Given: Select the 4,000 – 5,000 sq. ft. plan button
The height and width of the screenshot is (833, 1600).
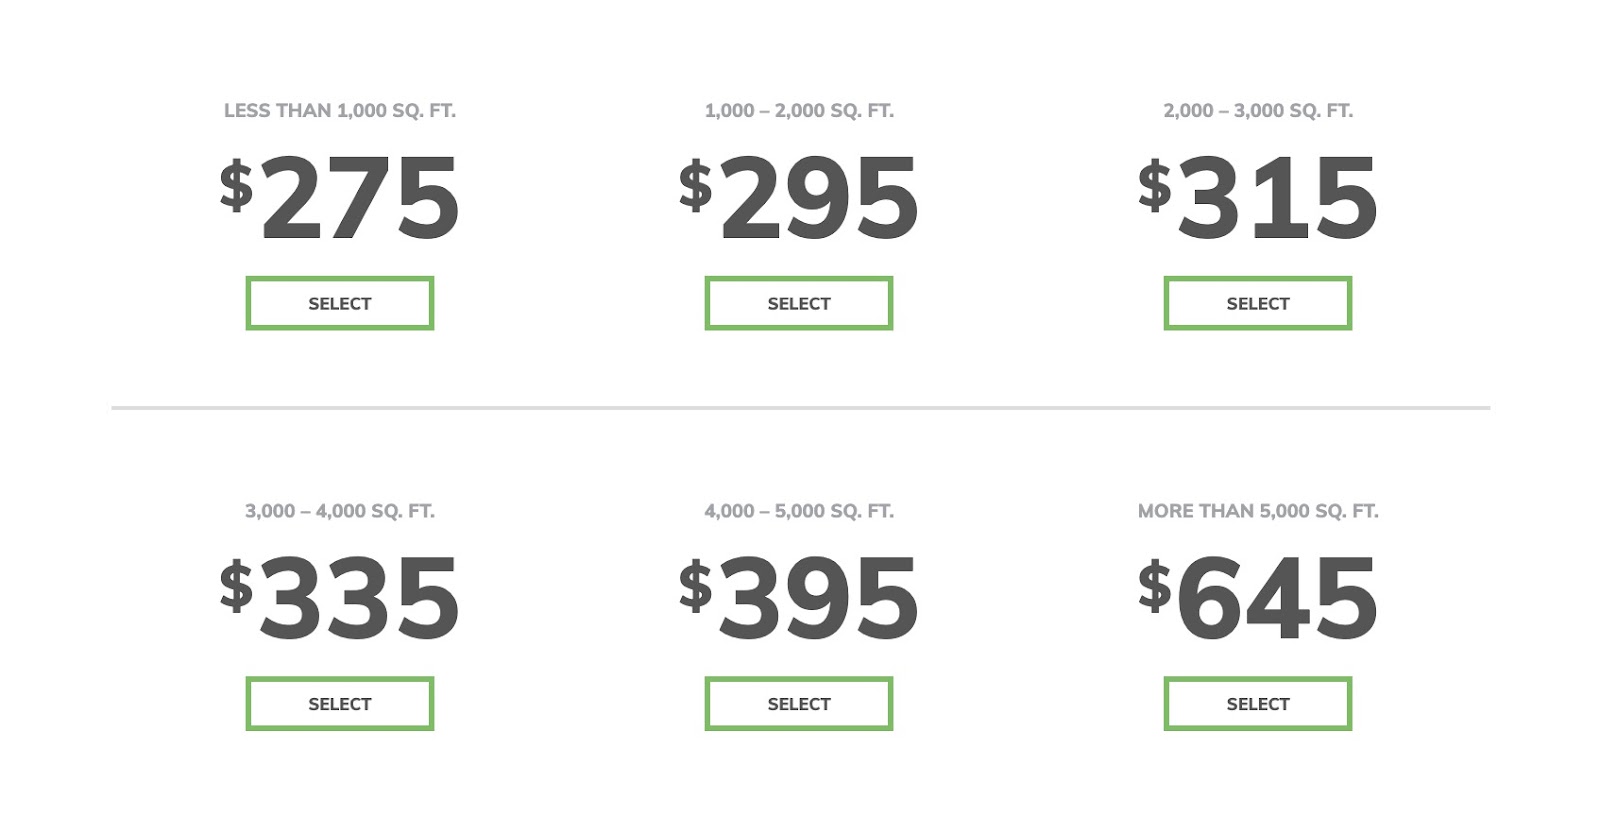Looking at the screenshot, I should tap(799, 704).
